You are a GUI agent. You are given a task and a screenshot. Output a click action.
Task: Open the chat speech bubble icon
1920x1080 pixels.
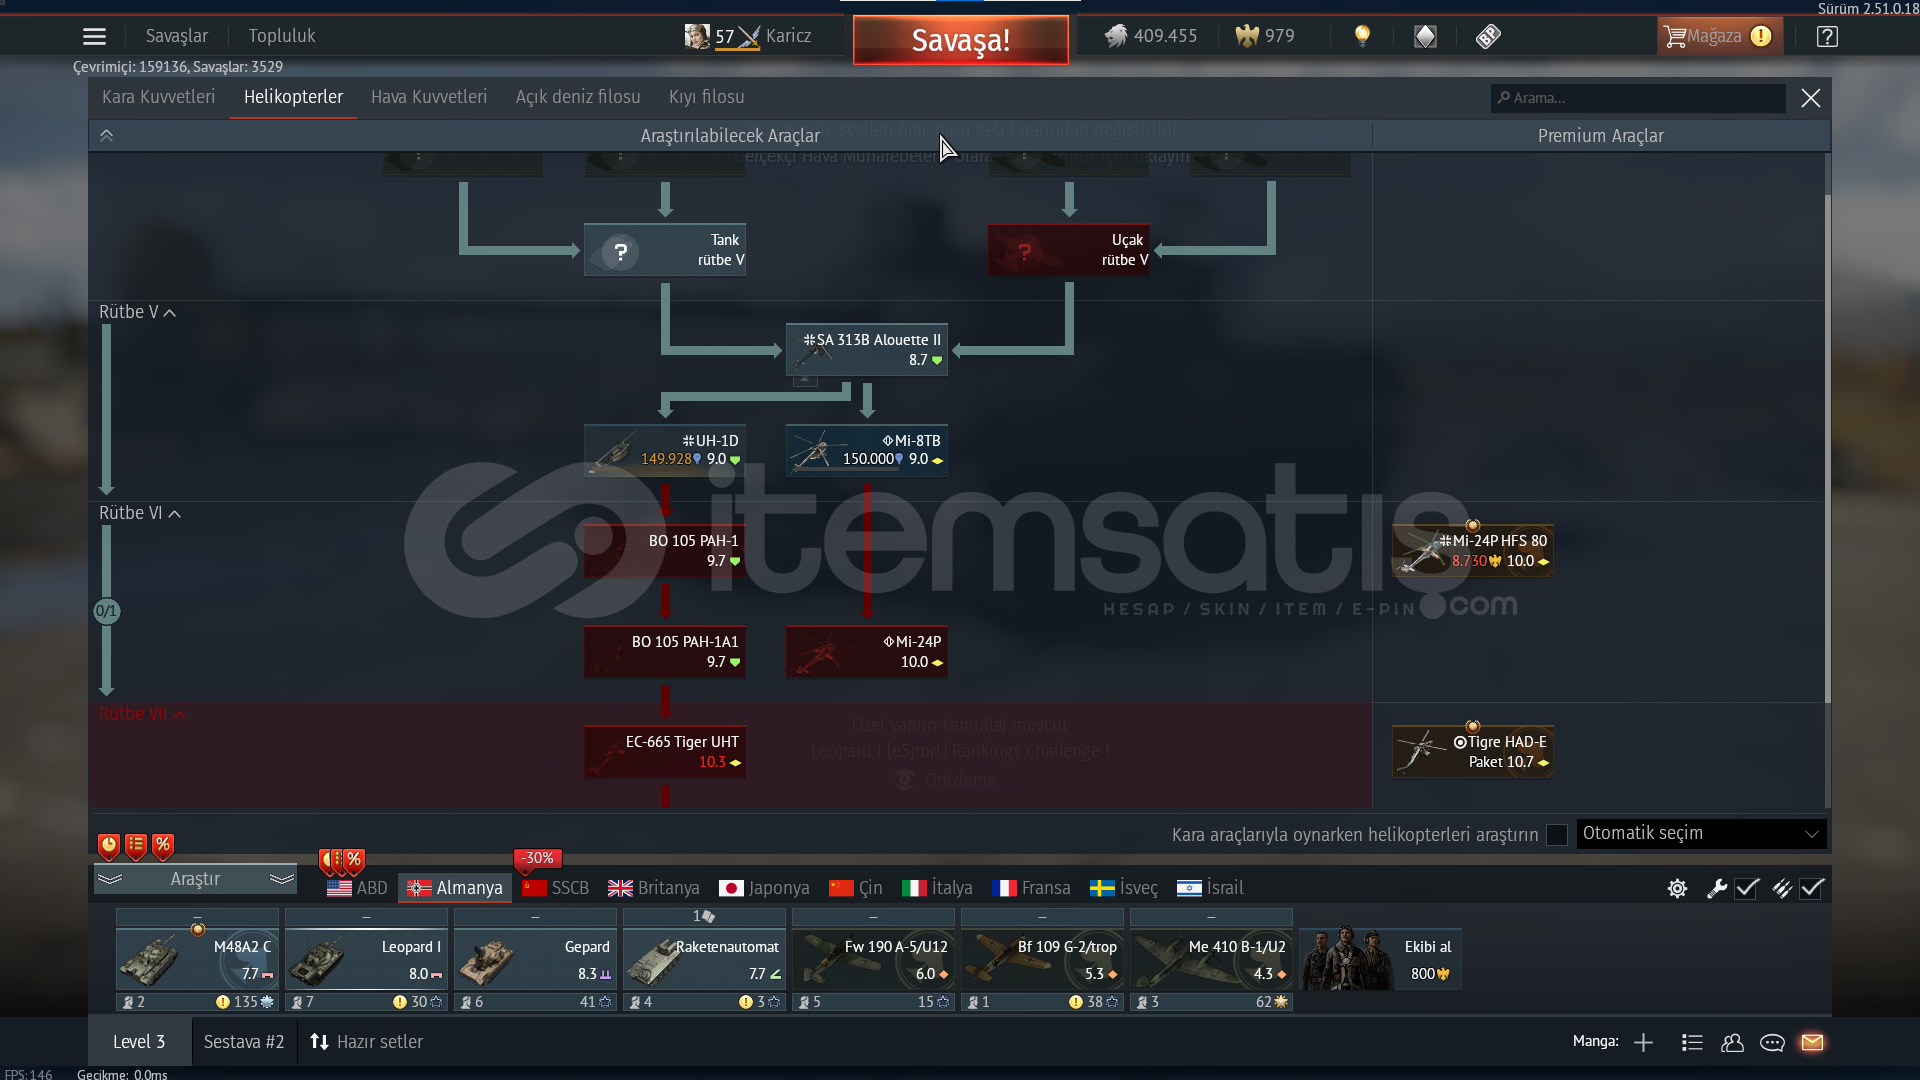coord(1772,1042)
